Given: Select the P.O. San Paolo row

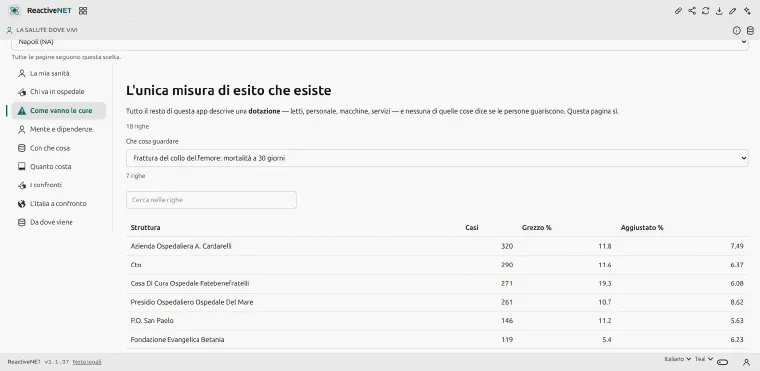Looking at the screenshot, I should pyautogui.click(x=437, y=321).
